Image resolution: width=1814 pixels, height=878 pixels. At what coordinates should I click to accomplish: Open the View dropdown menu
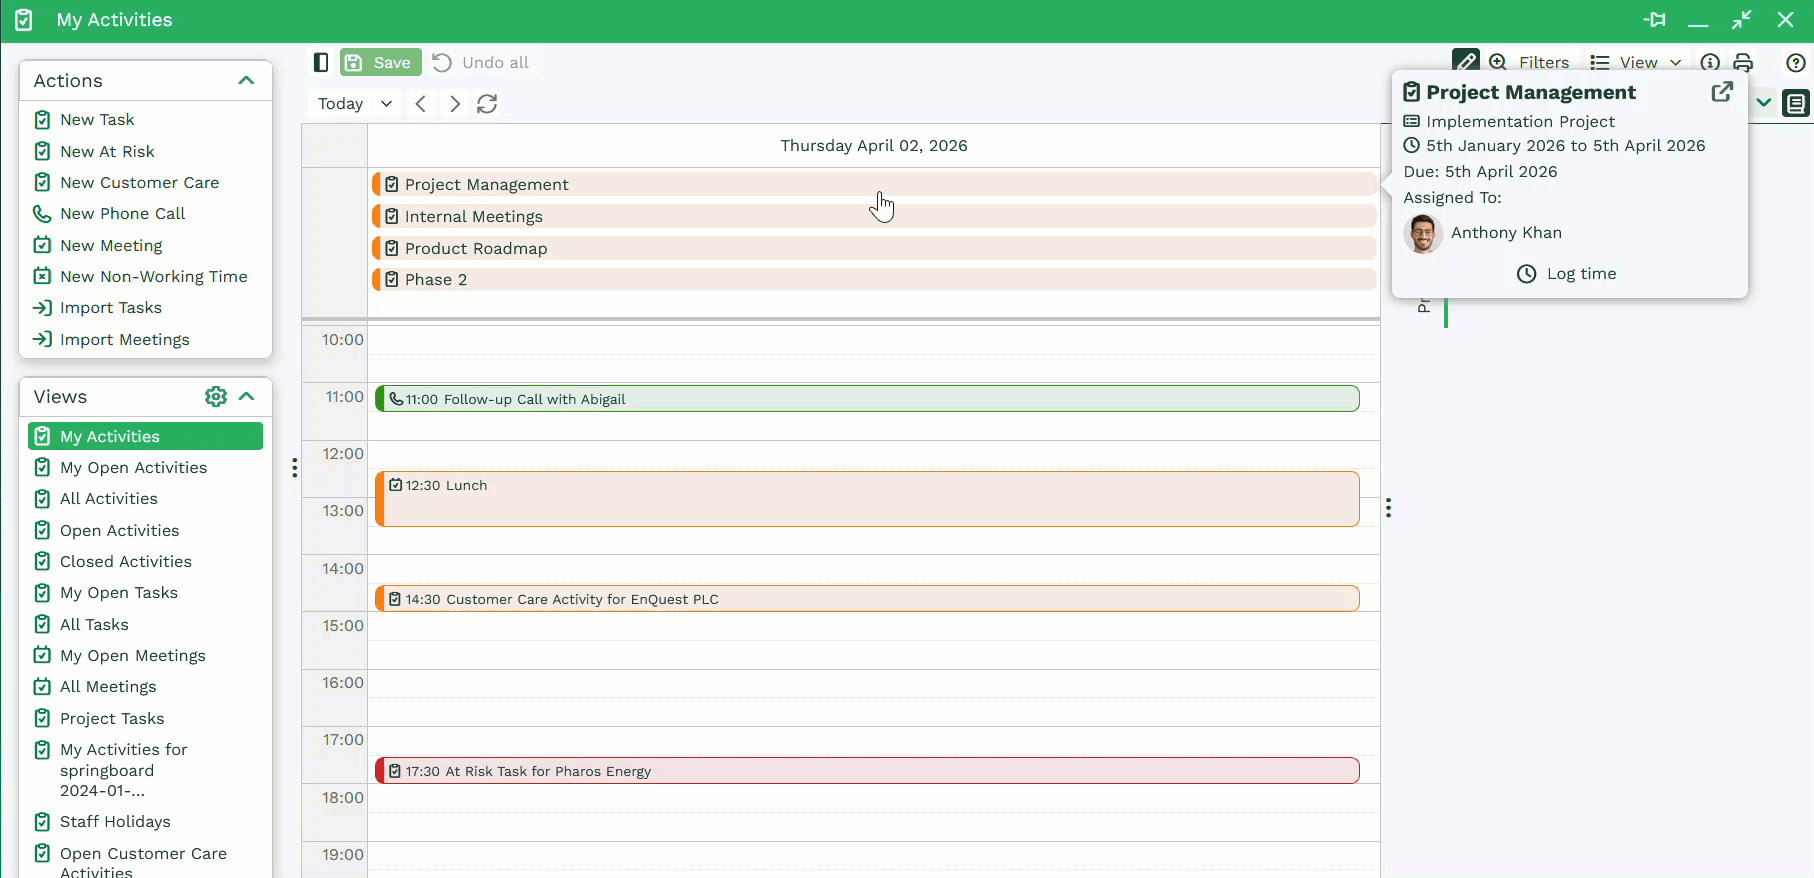coord(1636,62)
